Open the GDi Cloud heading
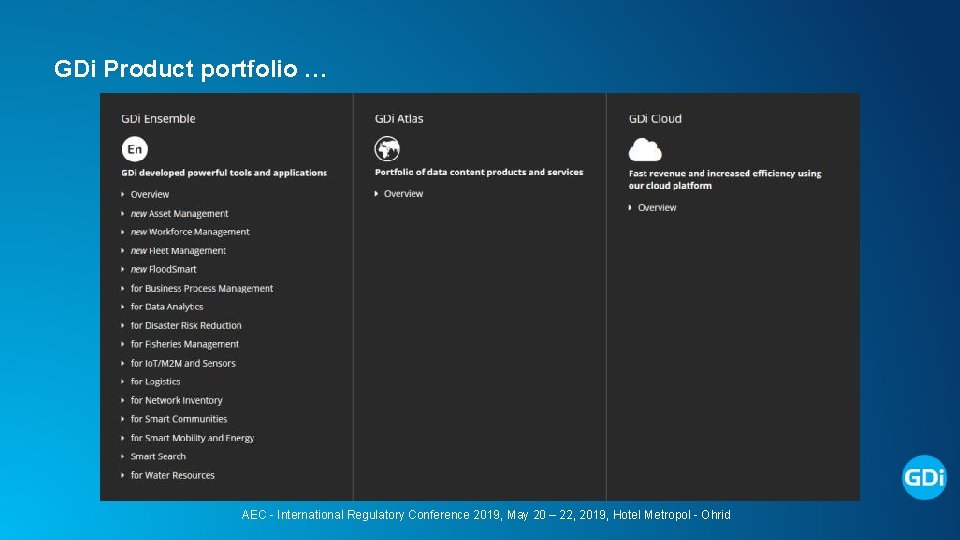The image size is (960, 540). click(655, 119)
